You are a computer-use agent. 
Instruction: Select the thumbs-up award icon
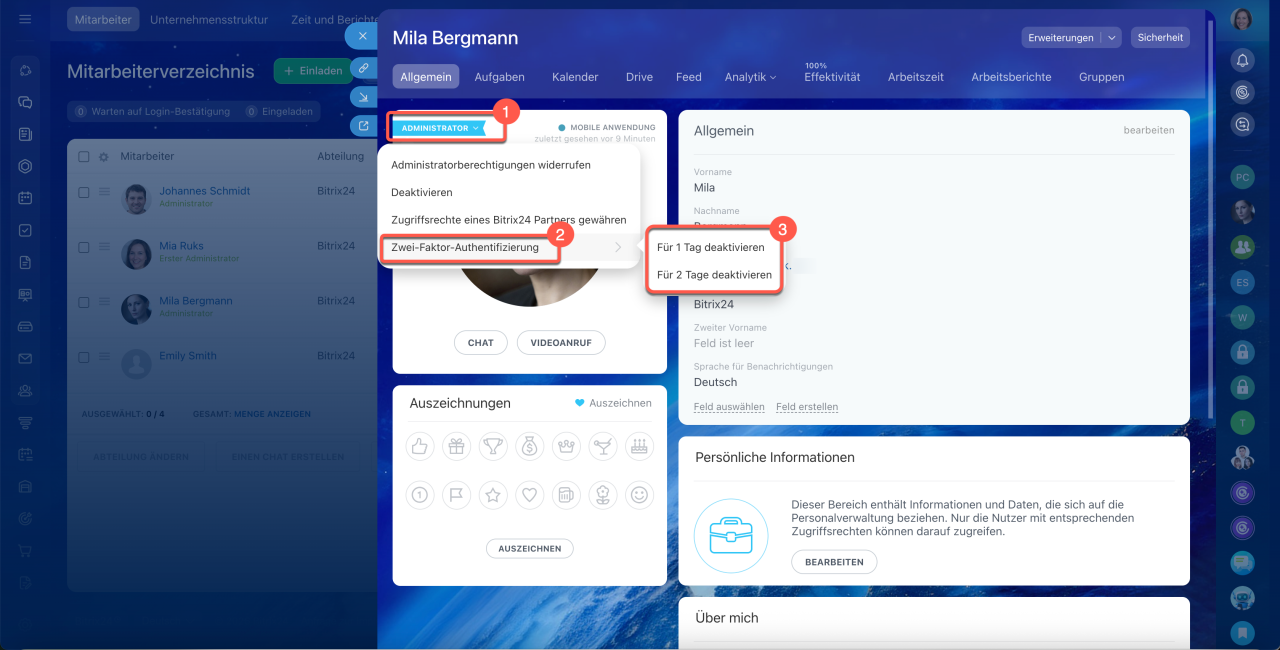click(420, 447)
